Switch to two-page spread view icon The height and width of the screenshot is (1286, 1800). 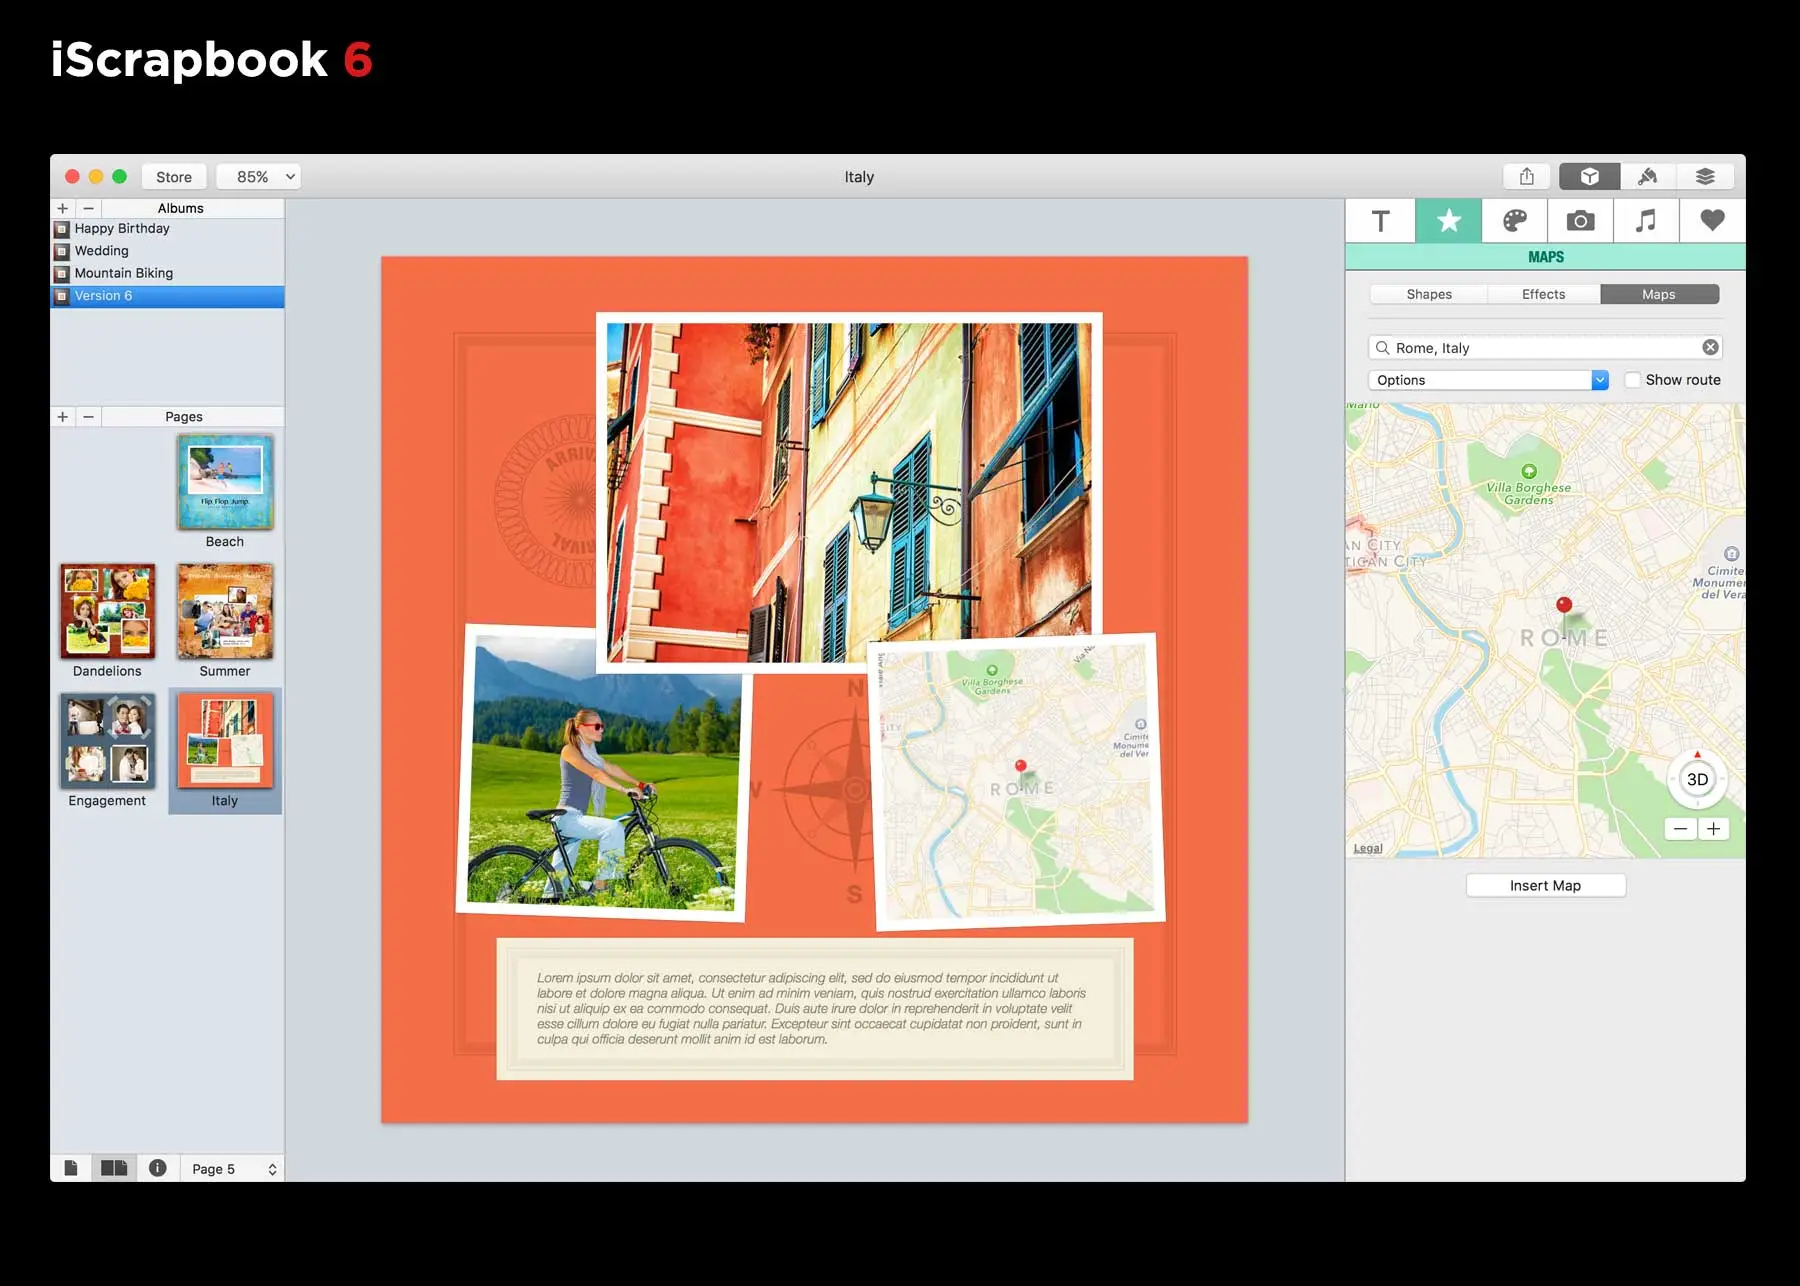(114, 1168)
